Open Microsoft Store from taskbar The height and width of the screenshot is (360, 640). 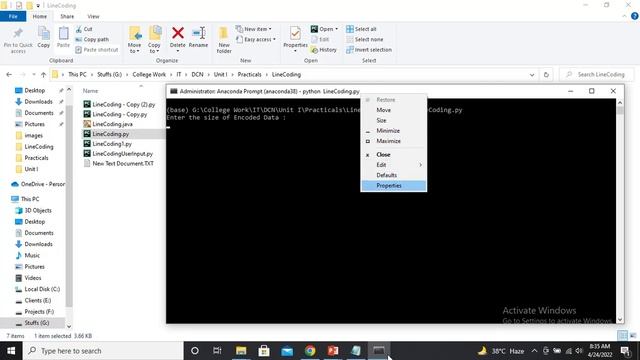[264, 351]
